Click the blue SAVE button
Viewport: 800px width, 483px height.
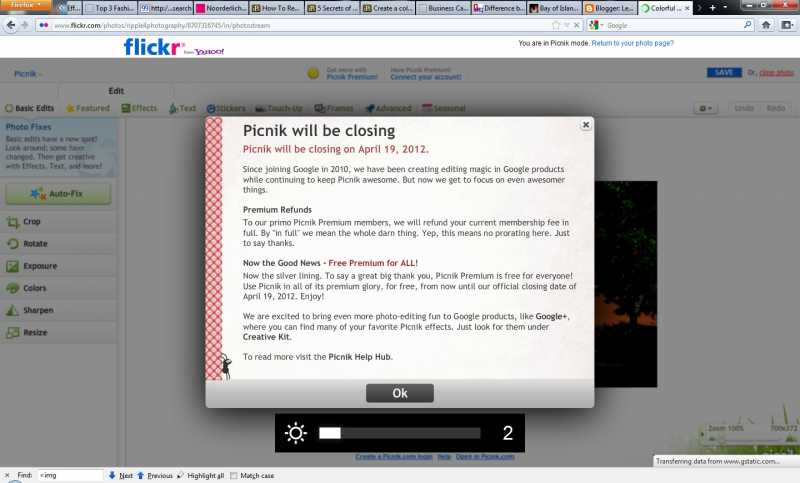coord(724,72)
